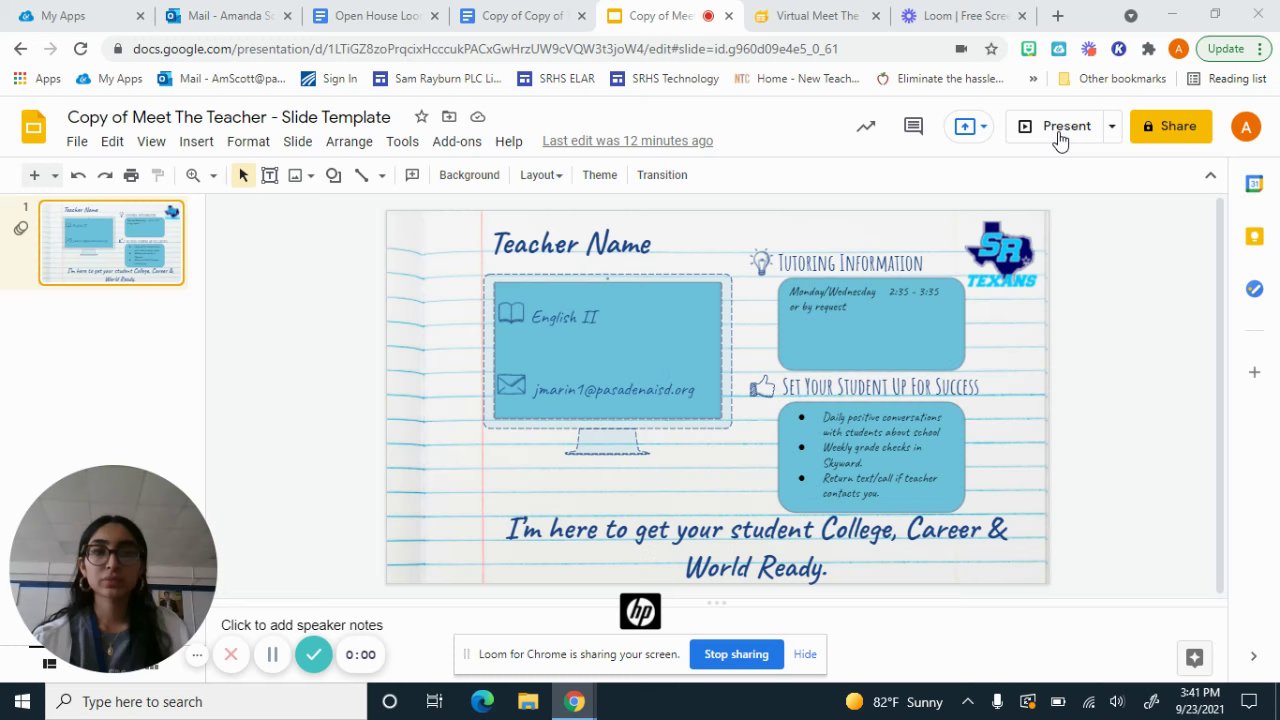Add a new slide with plus button
Screen dimensions: 1280x720
click(34, 175)
